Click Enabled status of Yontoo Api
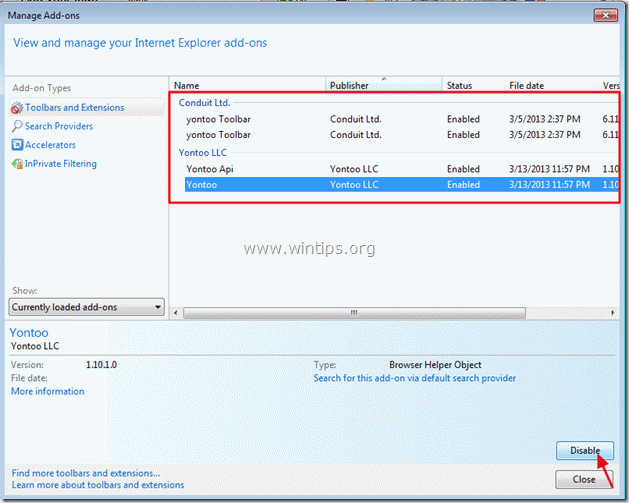 pyautogui.click(x=463, y=169)
